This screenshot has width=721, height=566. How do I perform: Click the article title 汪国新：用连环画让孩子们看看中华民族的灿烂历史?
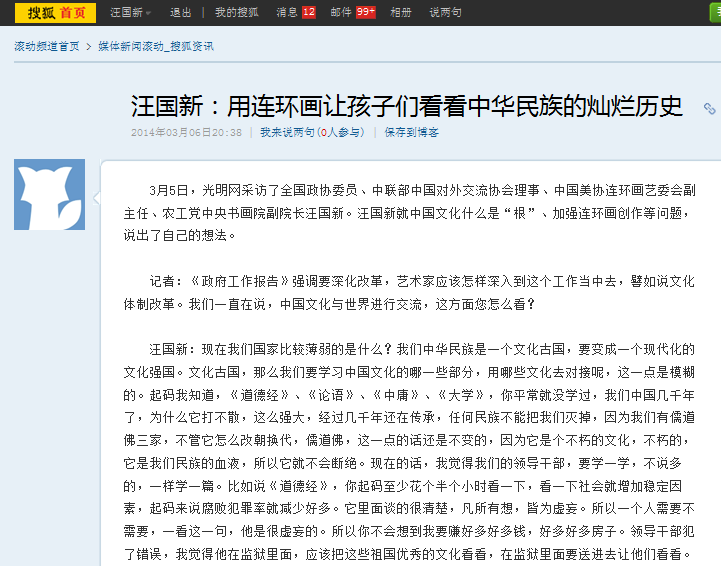coord(406,106)
